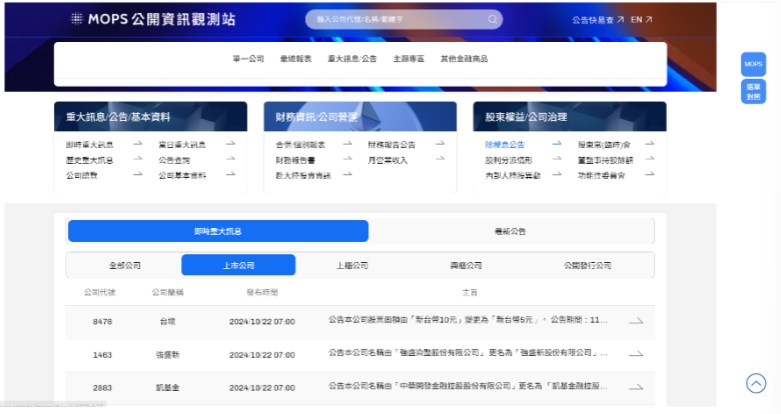Click the magnifier icon in the search bar
The width and height of the screenshot is (781, 414).
493,19
